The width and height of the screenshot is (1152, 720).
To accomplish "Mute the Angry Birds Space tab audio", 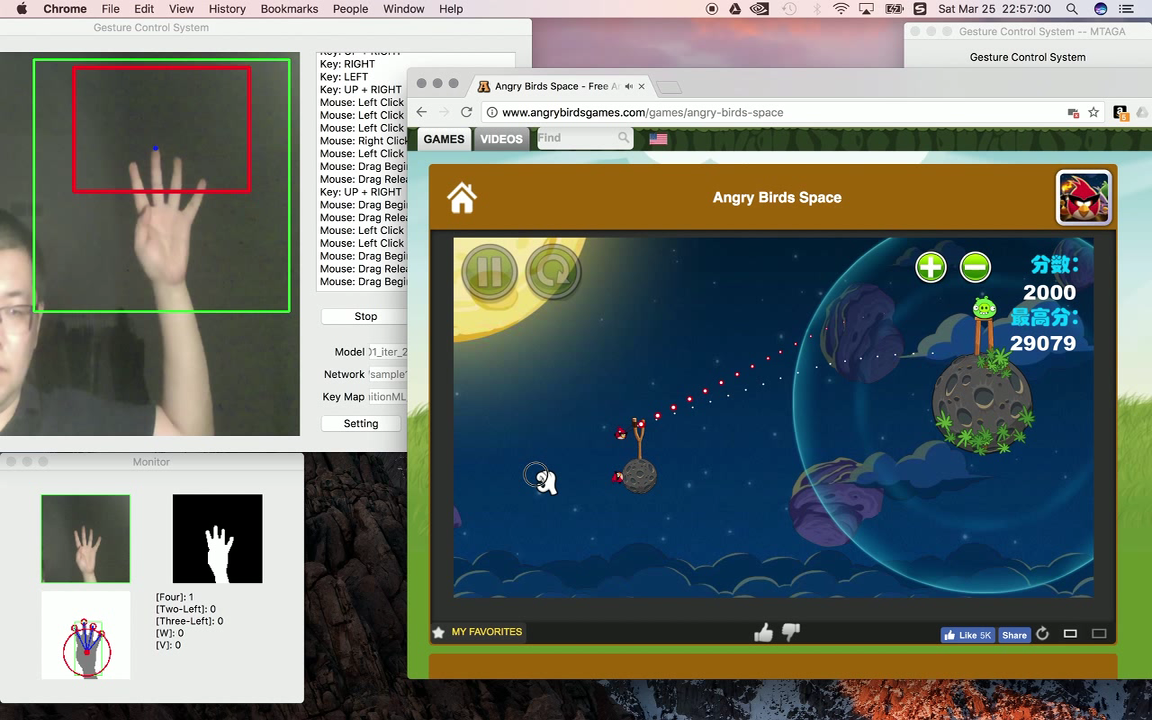I will coord(628,87).
